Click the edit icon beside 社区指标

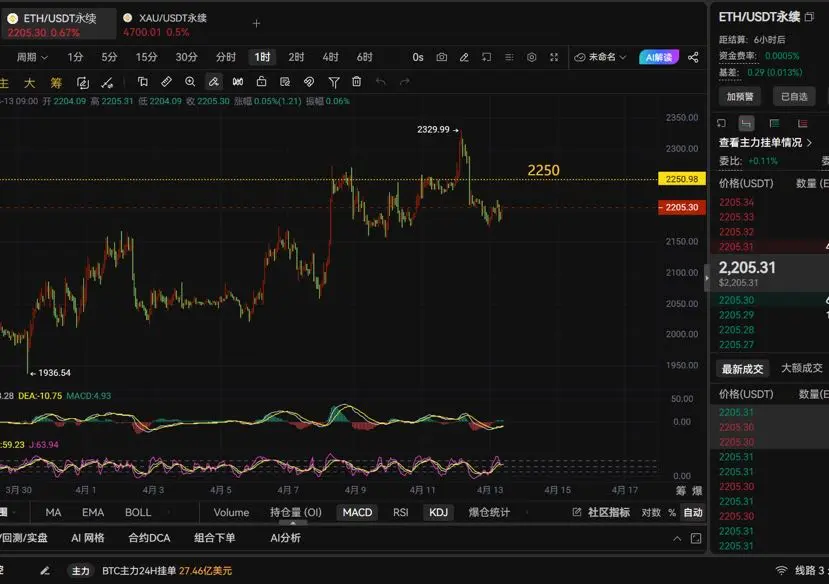pos(577,512)
